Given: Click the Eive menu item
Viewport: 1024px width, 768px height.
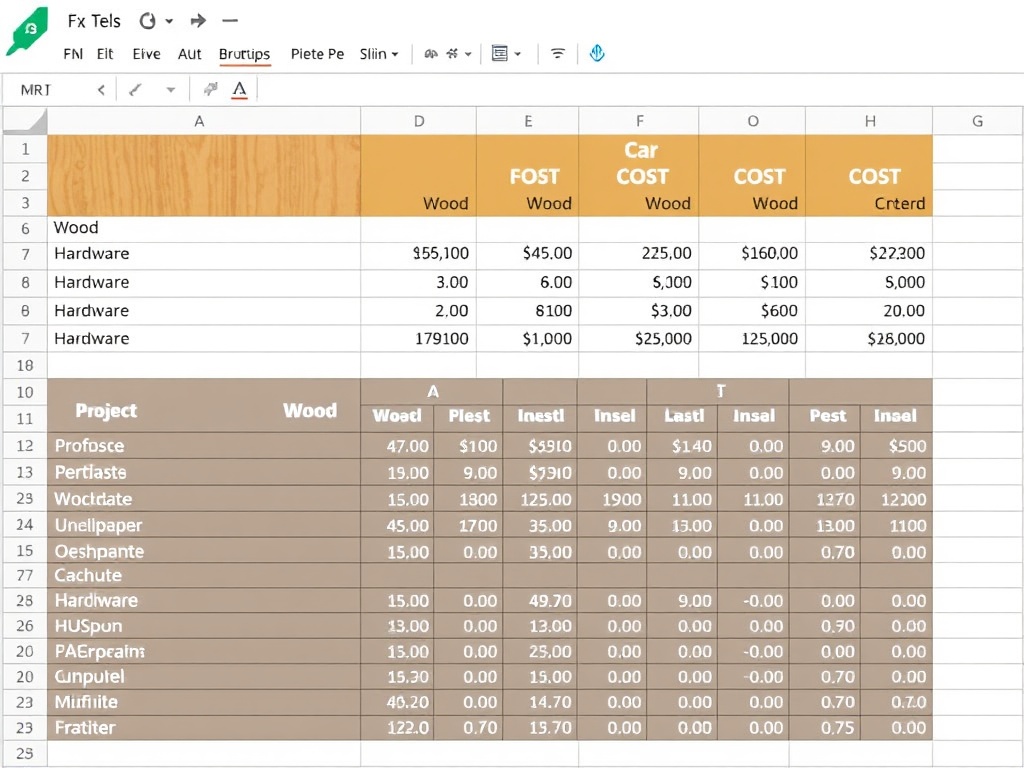Looking at the screenshot, I should pos(147,54).
